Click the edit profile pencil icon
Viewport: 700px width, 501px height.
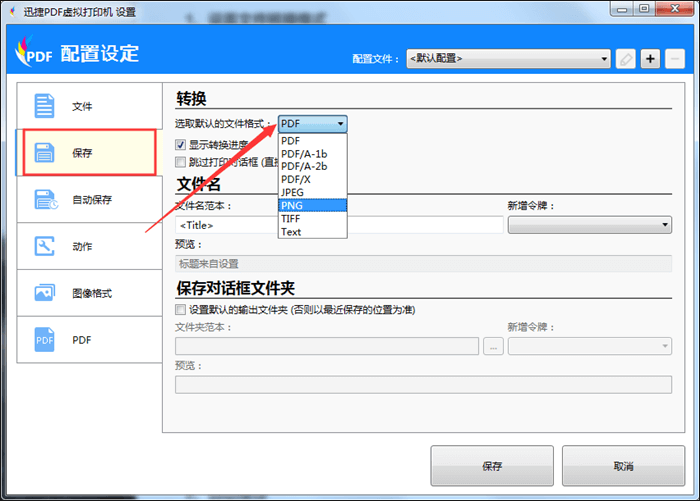coord(625,58)
